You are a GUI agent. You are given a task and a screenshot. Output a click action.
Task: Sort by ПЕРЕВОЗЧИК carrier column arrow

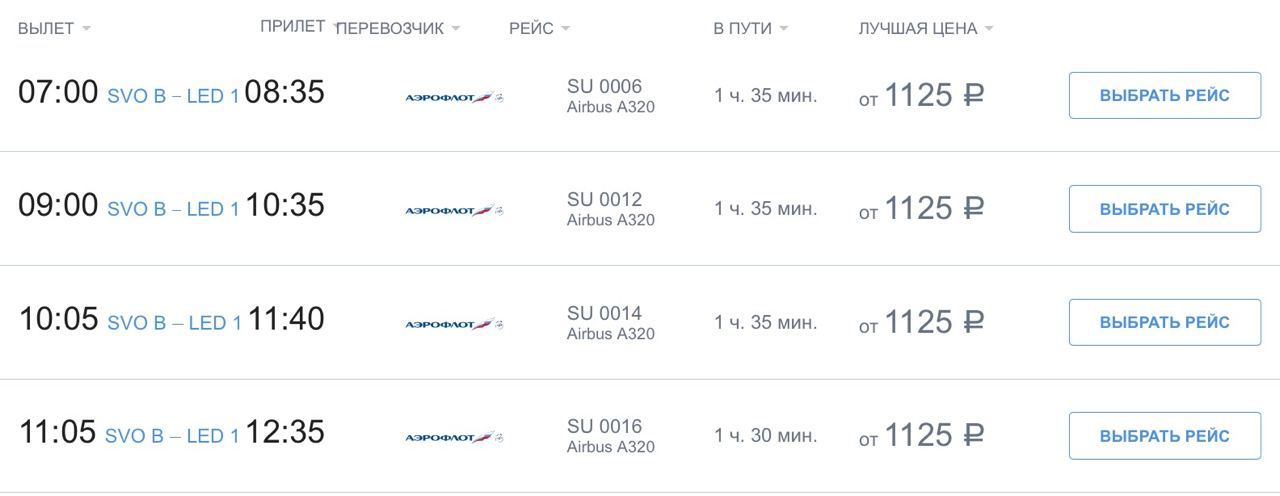(456, 28)
